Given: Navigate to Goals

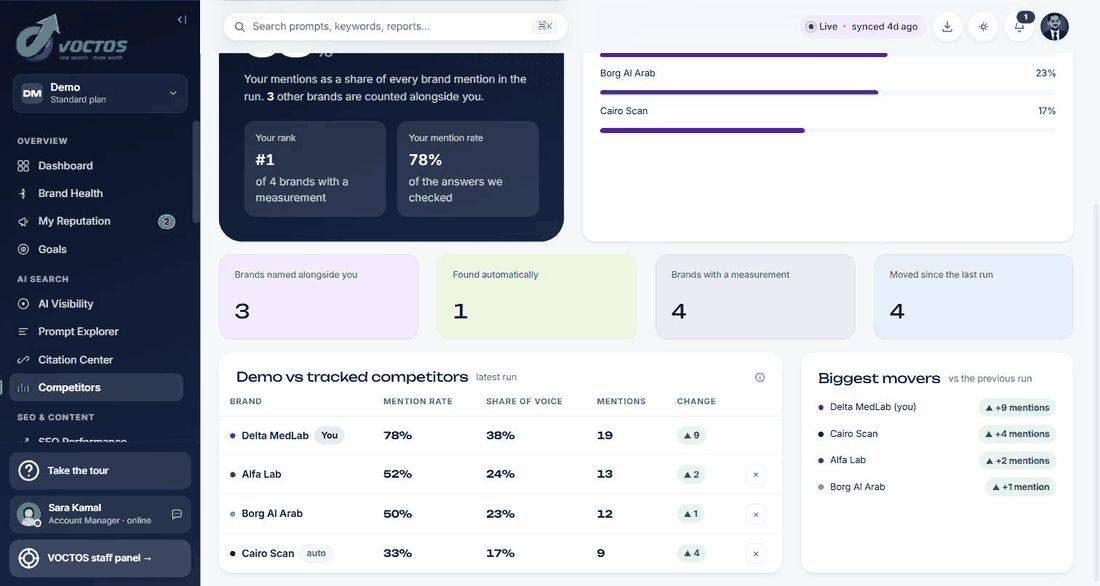Looking at the screenshot, I should click(53, 249).
